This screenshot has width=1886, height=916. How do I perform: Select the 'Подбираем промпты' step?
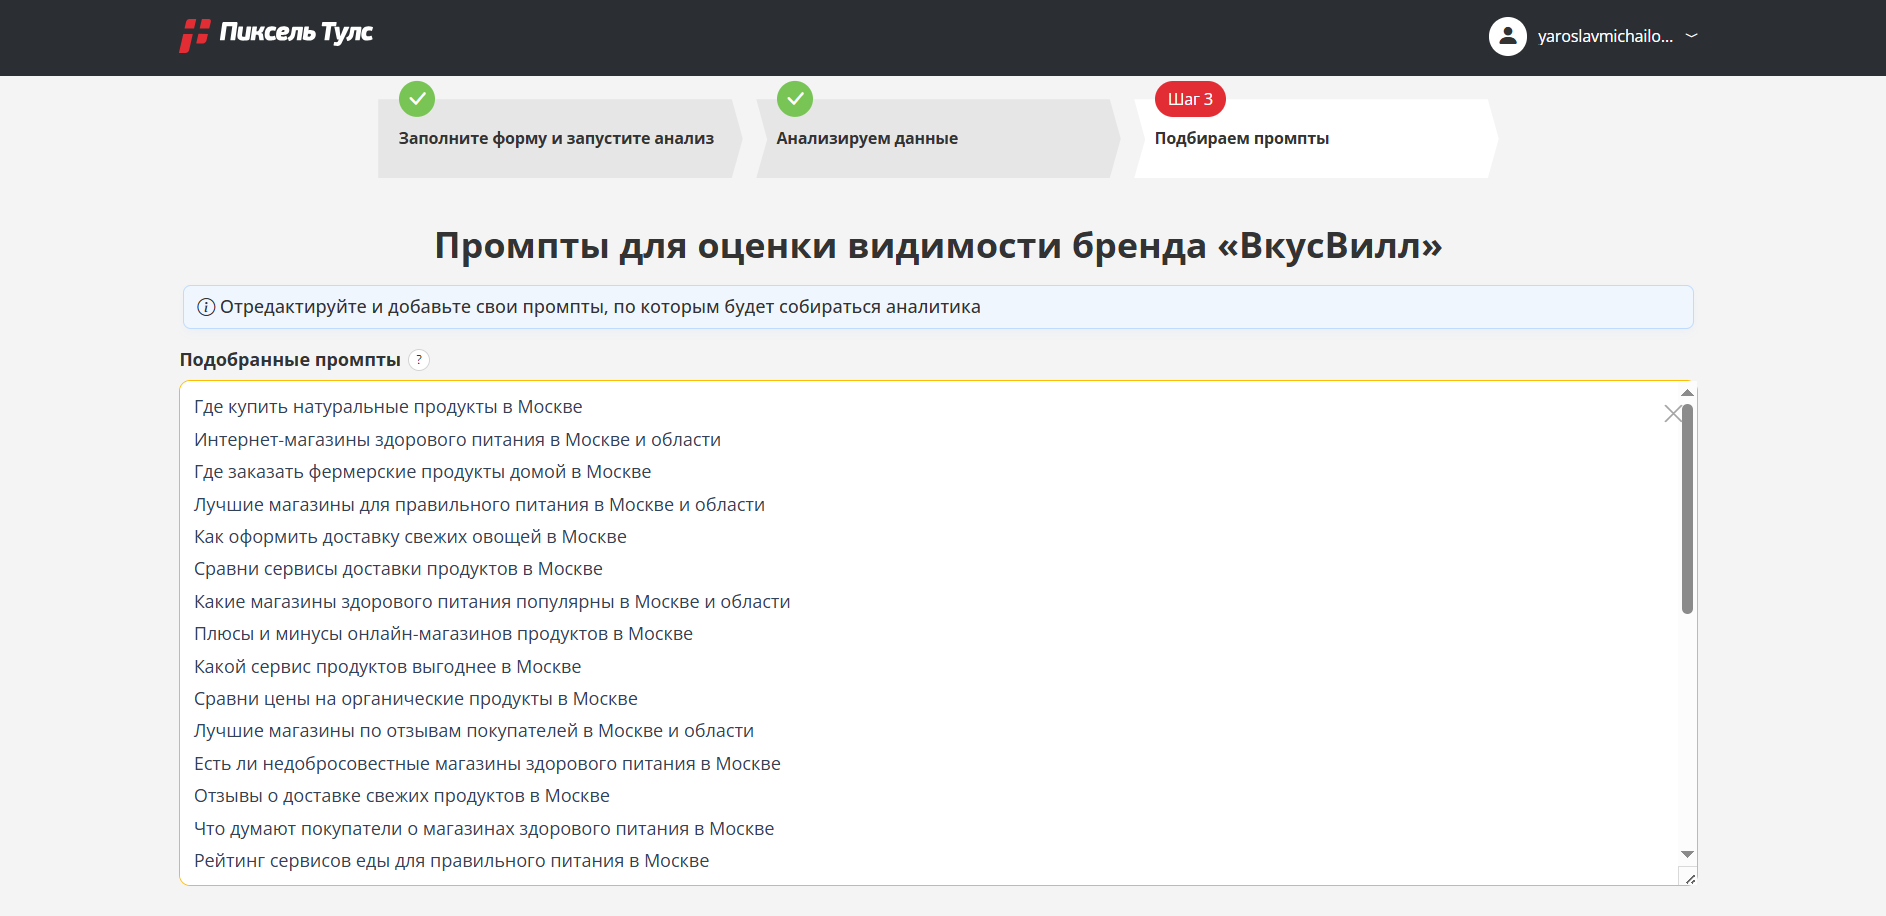click(1241, 139)
